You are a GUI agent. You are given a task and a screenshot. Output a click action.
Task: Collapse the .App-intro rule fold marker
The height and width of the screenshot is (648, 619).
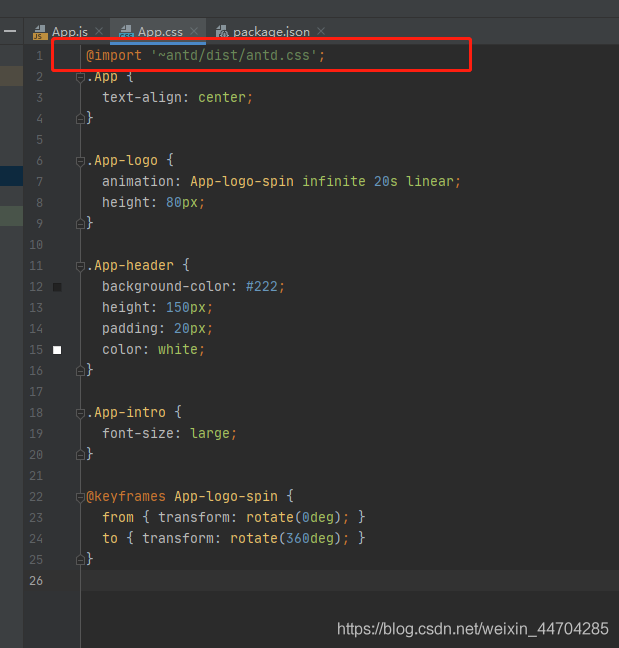click(80, 413)
